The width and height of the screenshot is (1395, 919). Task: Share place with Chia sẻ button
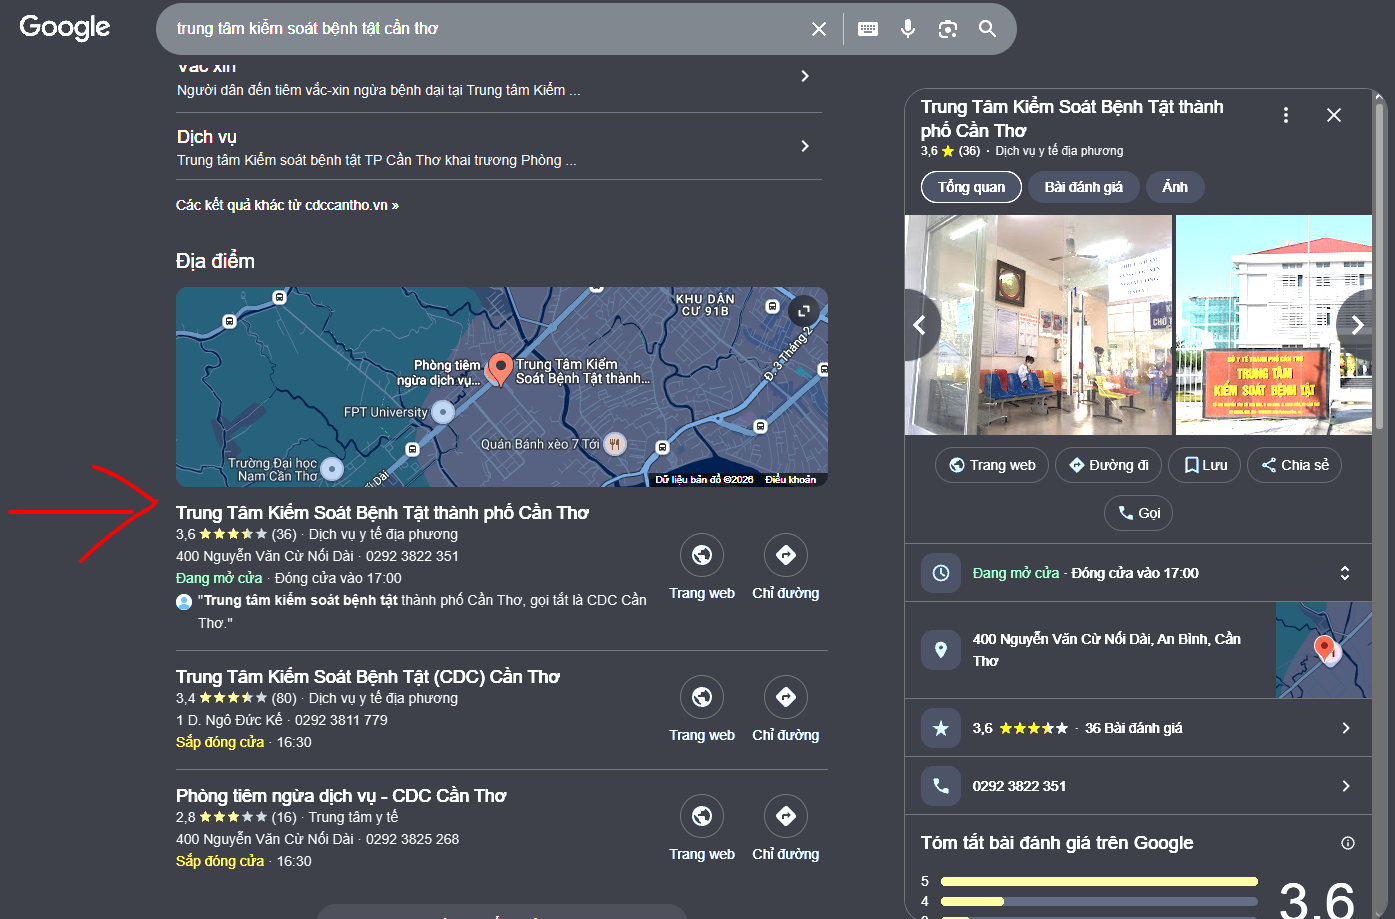point(1295,465)
